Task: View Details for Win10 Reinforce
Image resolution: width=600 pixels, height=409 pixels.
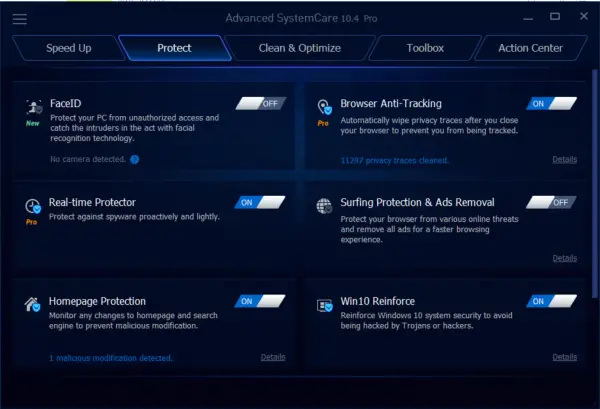Action: point(565,357)
